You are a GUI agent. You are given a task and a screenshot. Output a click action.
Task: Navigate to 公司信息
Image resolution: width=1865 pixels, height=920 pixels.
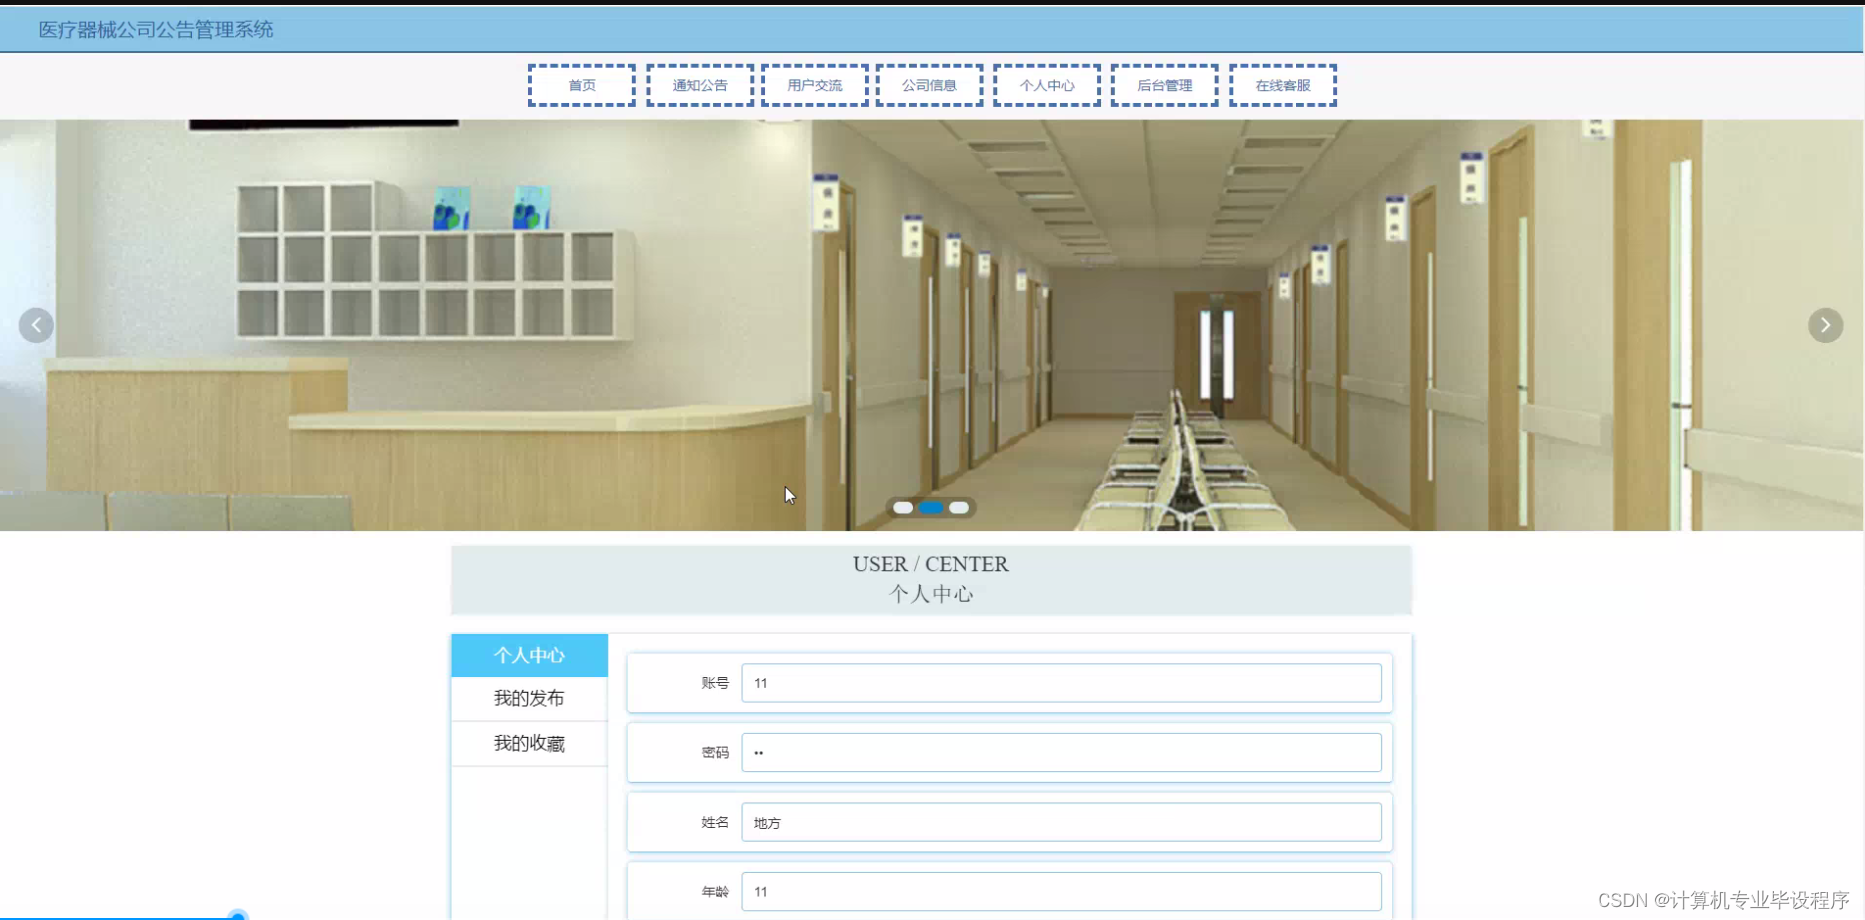930,85
